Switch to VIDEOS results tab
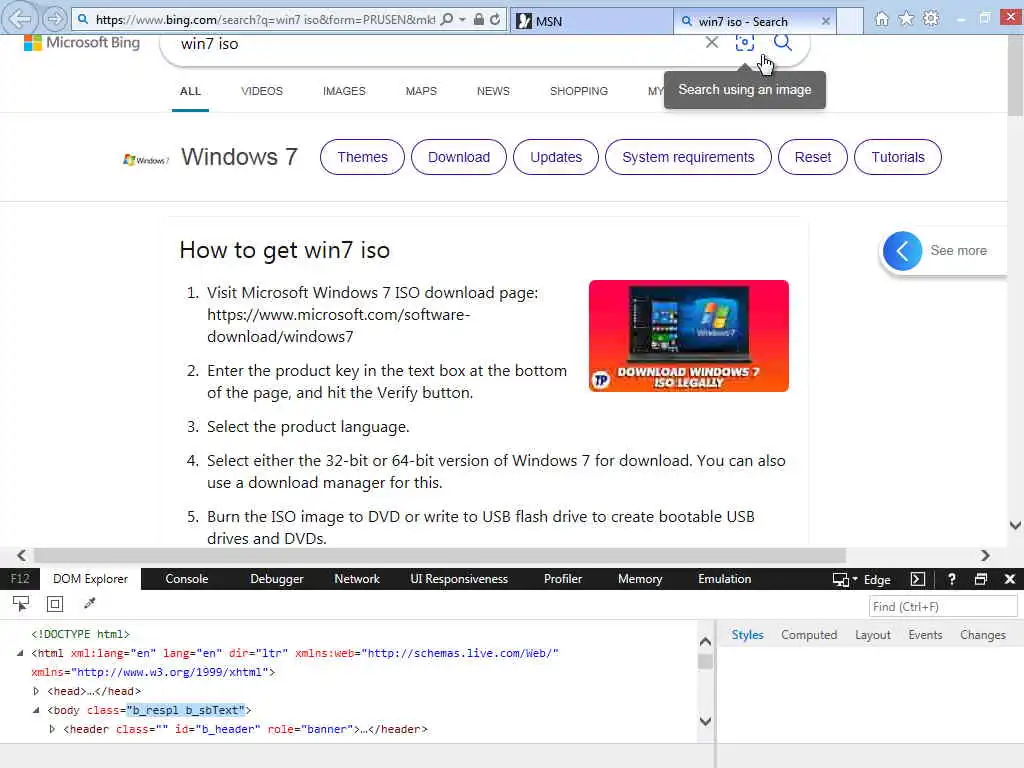 pos(261,91)
